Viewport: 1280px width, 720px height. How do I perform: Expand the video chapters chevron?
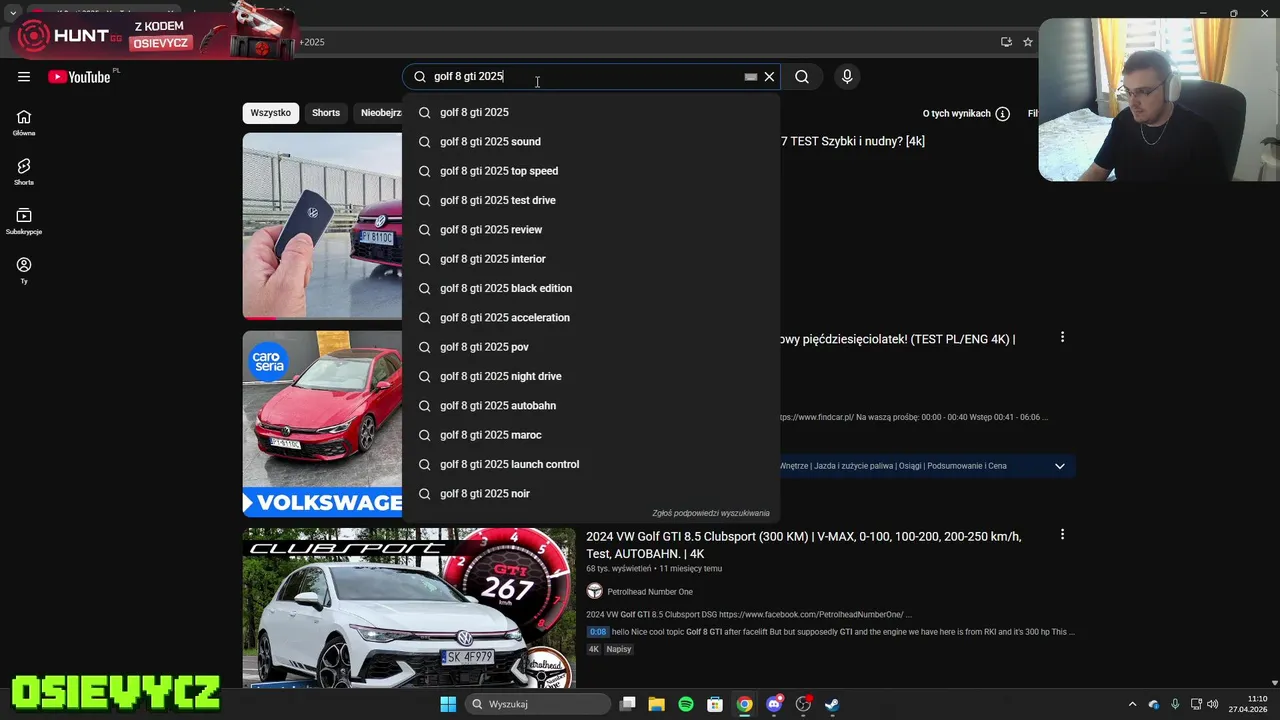click(x=1059, y=466)
